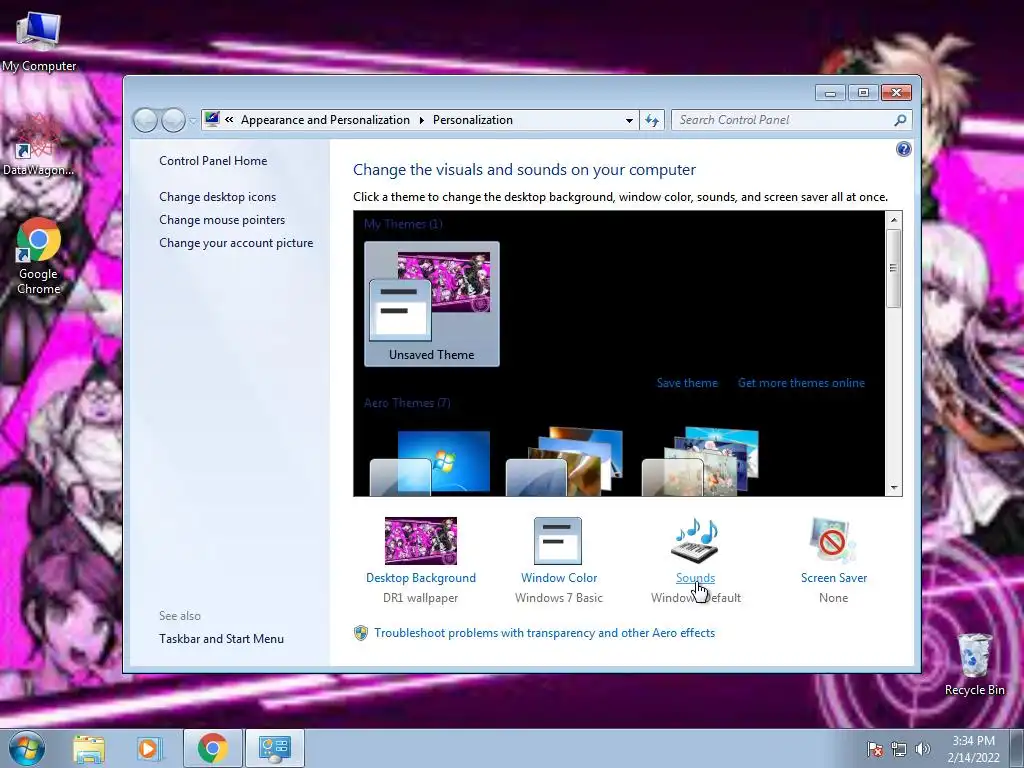The height and width of the screenshot is (768, 1024).
Task: Click the Appearance and Personalization breadcrumb
Action: [325, 120]
